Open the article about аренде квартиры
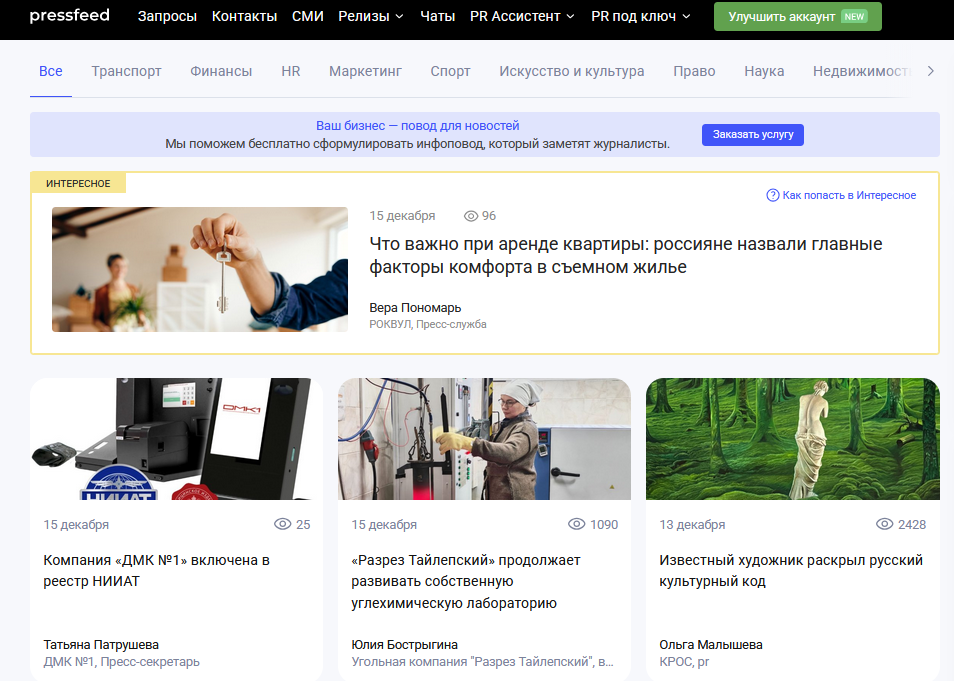This screenshot has width=954, height=681. click(x=625, y=256)
